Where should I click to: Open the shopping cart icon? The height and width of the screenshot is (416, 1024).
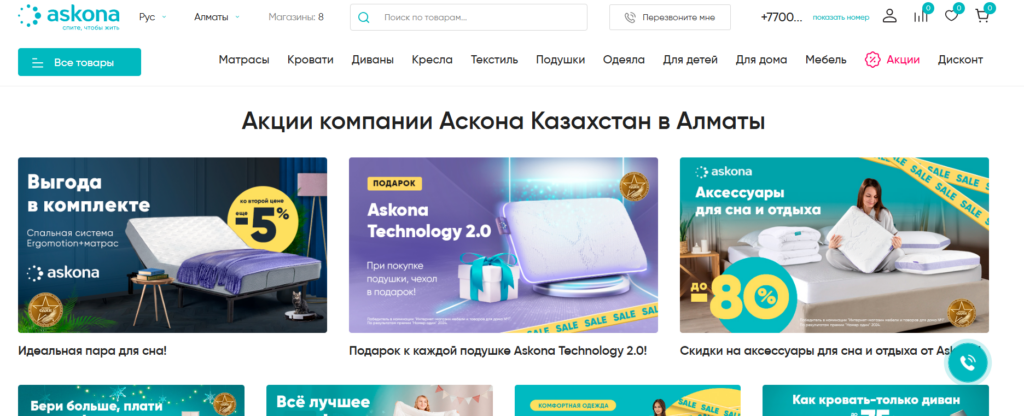click(982, 16)
